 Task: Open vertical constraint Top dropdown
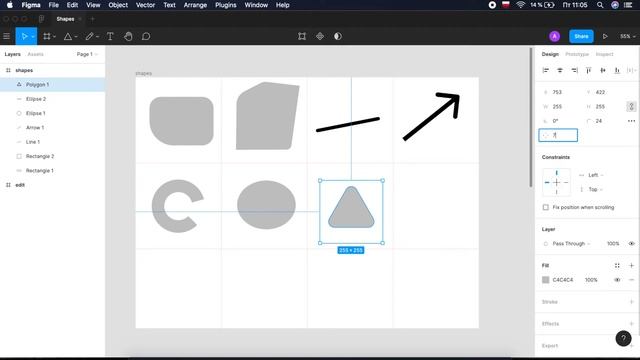tap(595, 189)
